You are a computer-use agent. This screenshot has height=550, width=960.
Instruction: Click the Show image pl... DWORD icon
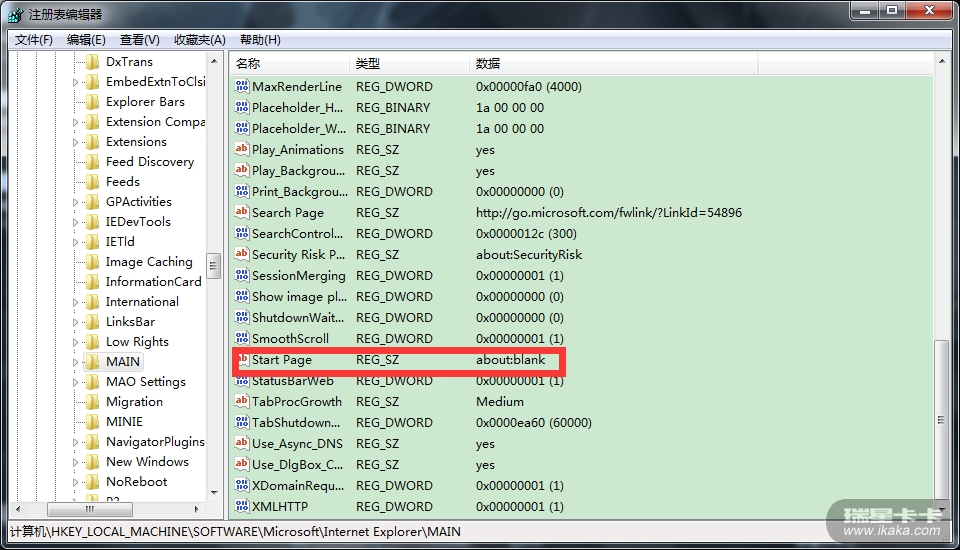click(x=242, y=296)
